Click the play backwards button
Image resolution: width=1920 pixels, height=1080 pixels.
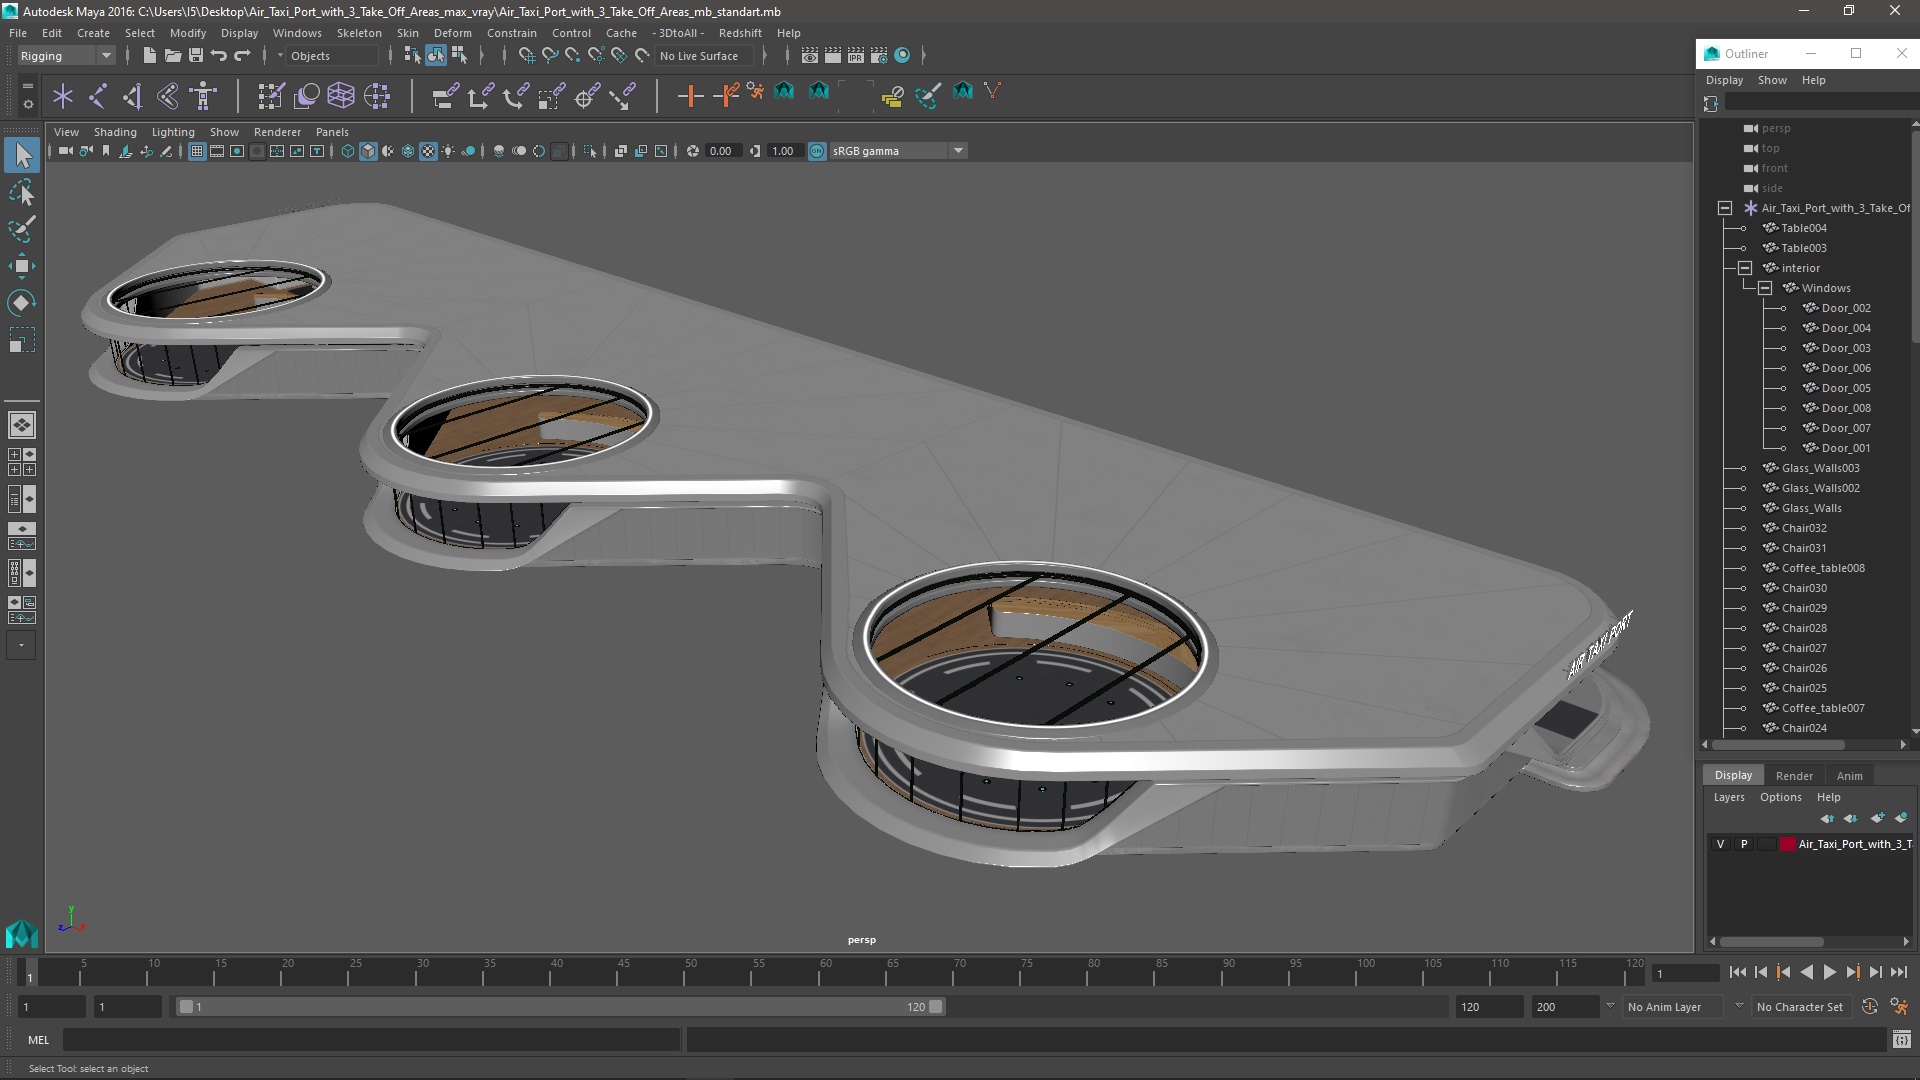pos(1806,972)
